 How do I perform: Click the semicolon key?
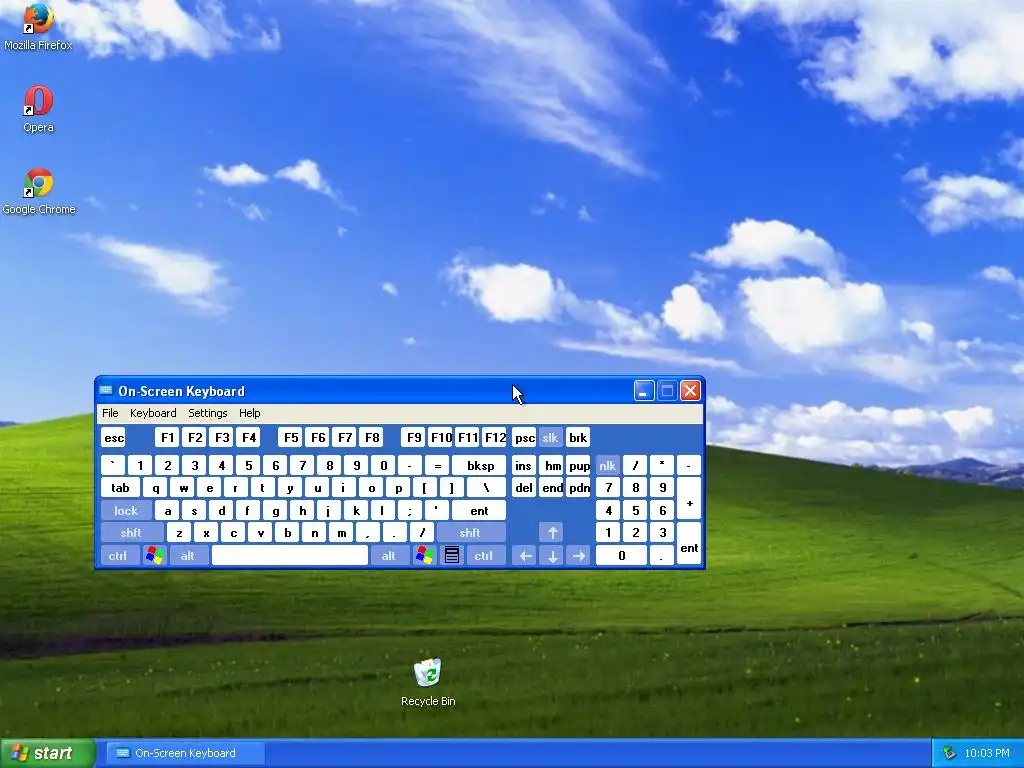tap(409, 511)
